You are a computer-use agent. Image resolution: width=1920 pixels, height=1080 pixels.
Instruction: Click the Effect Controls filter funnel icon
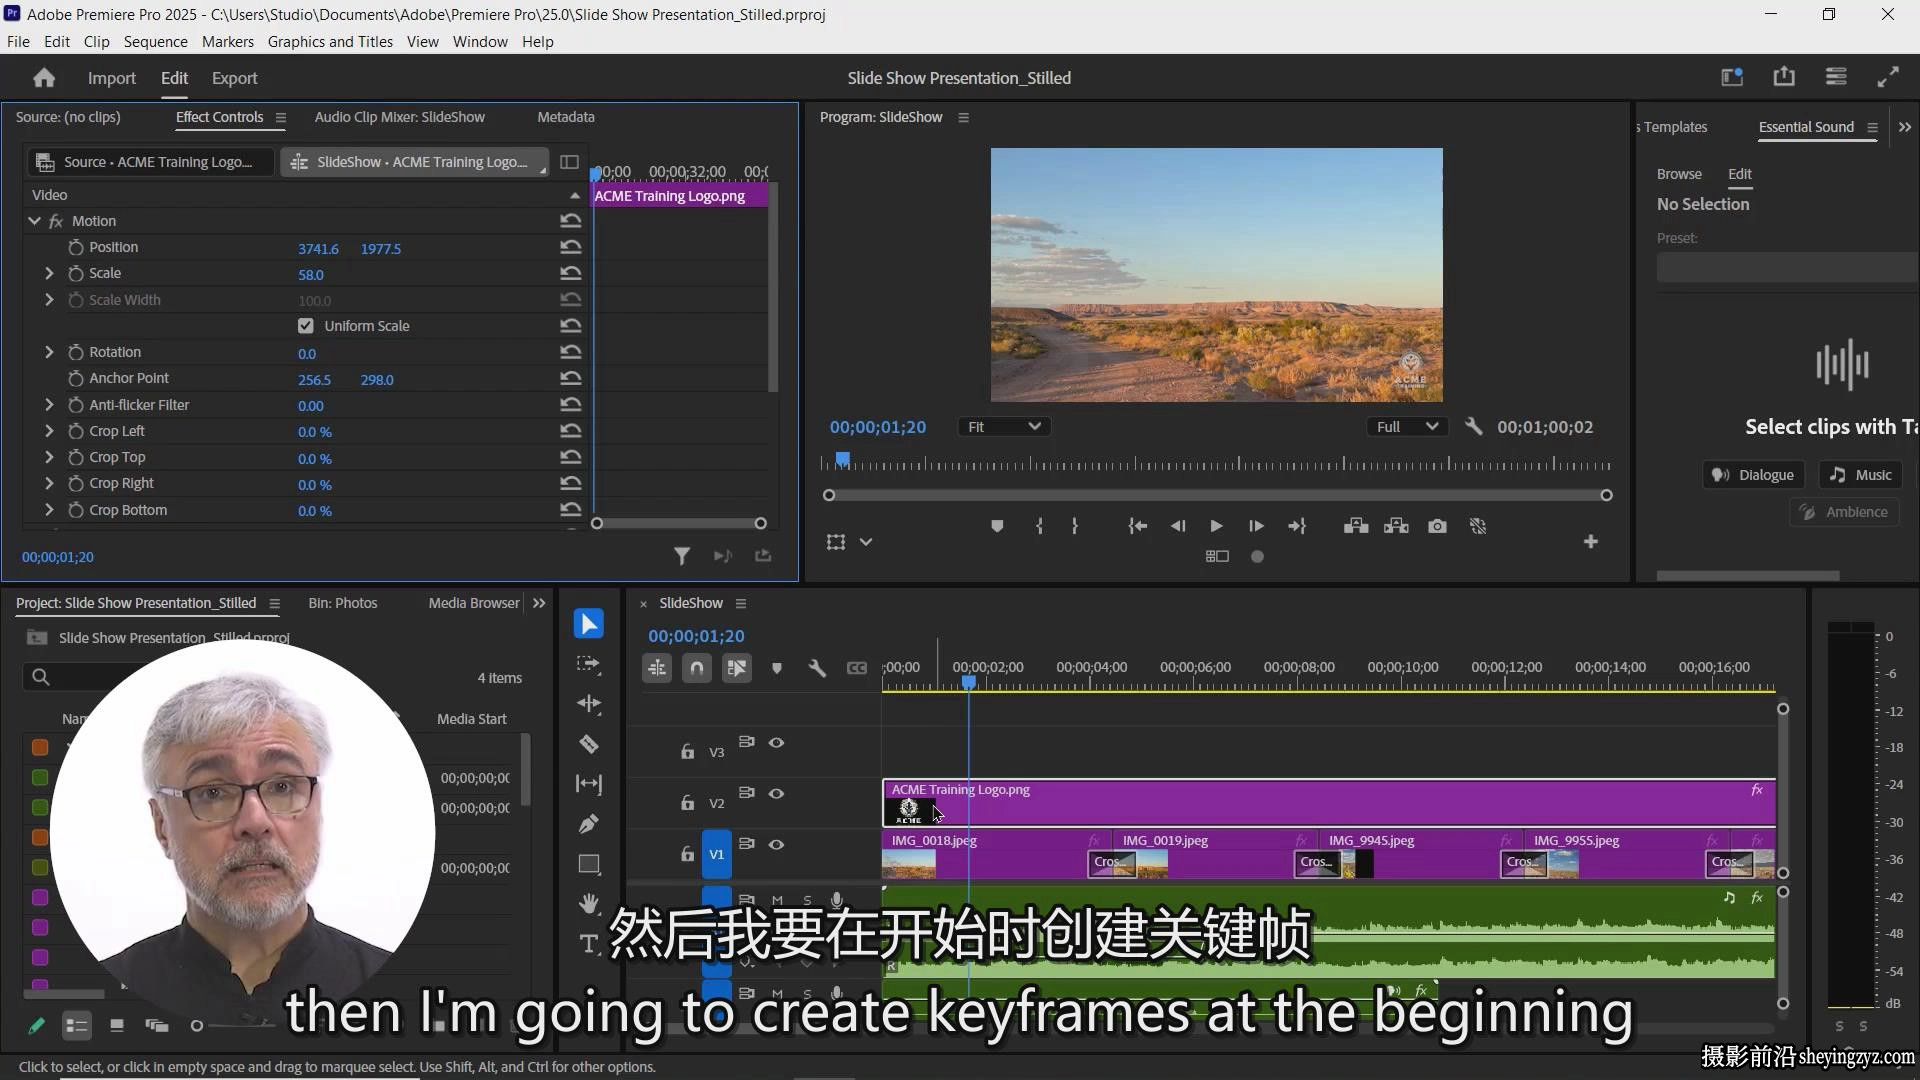point(681,556)
